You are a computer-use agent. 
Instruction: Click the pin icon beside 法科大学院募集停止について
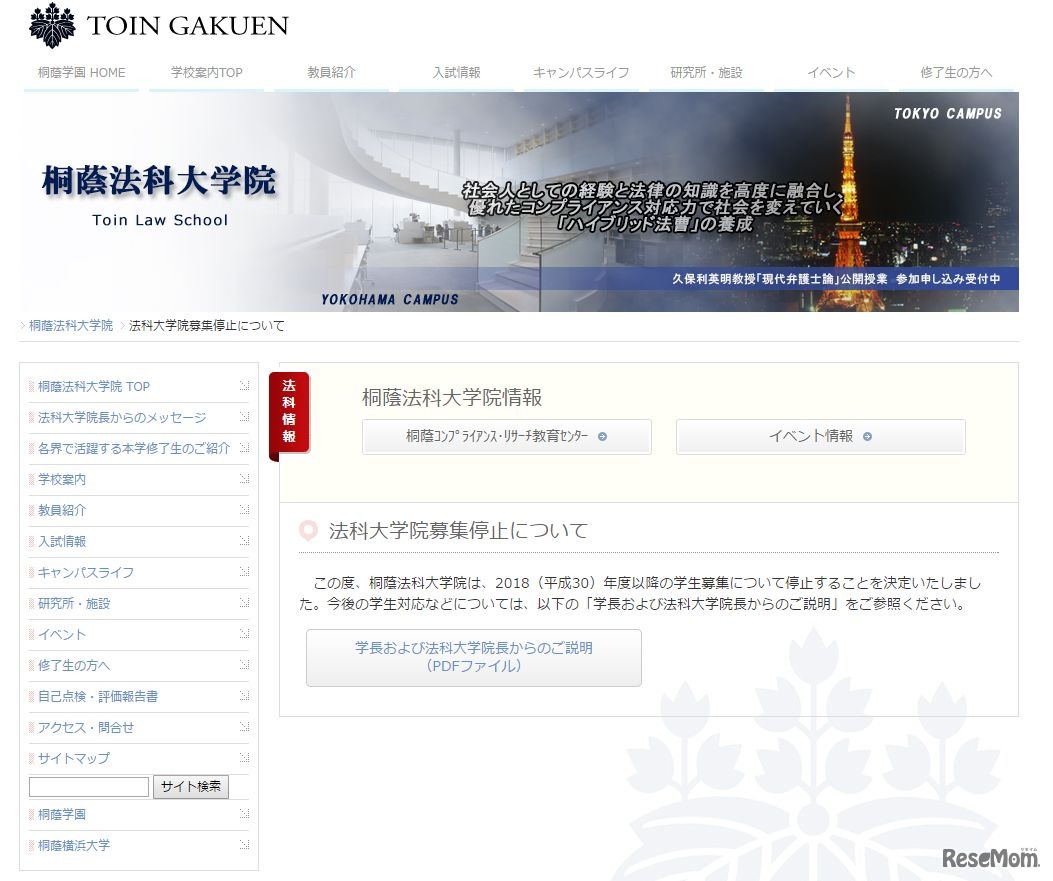[x=307, y=531]
